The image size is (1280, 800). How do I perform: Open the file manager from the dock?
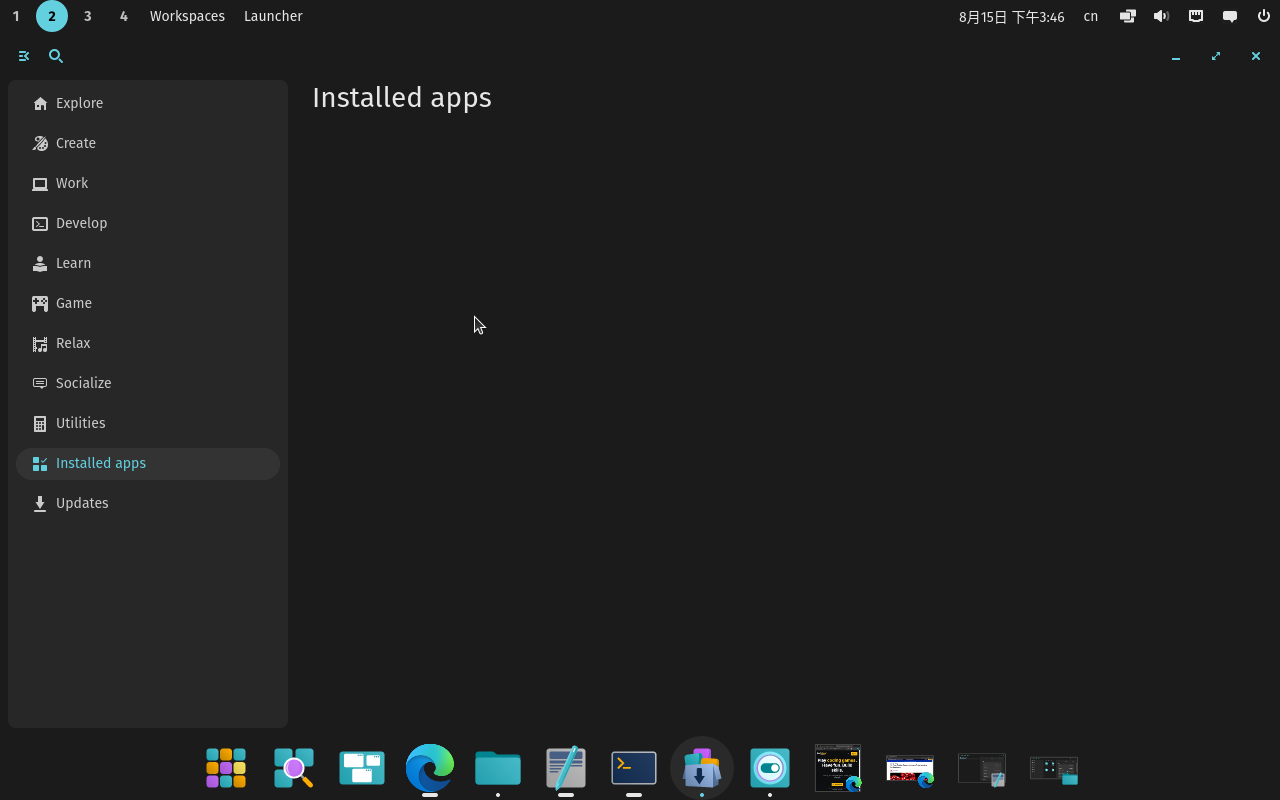498,768
